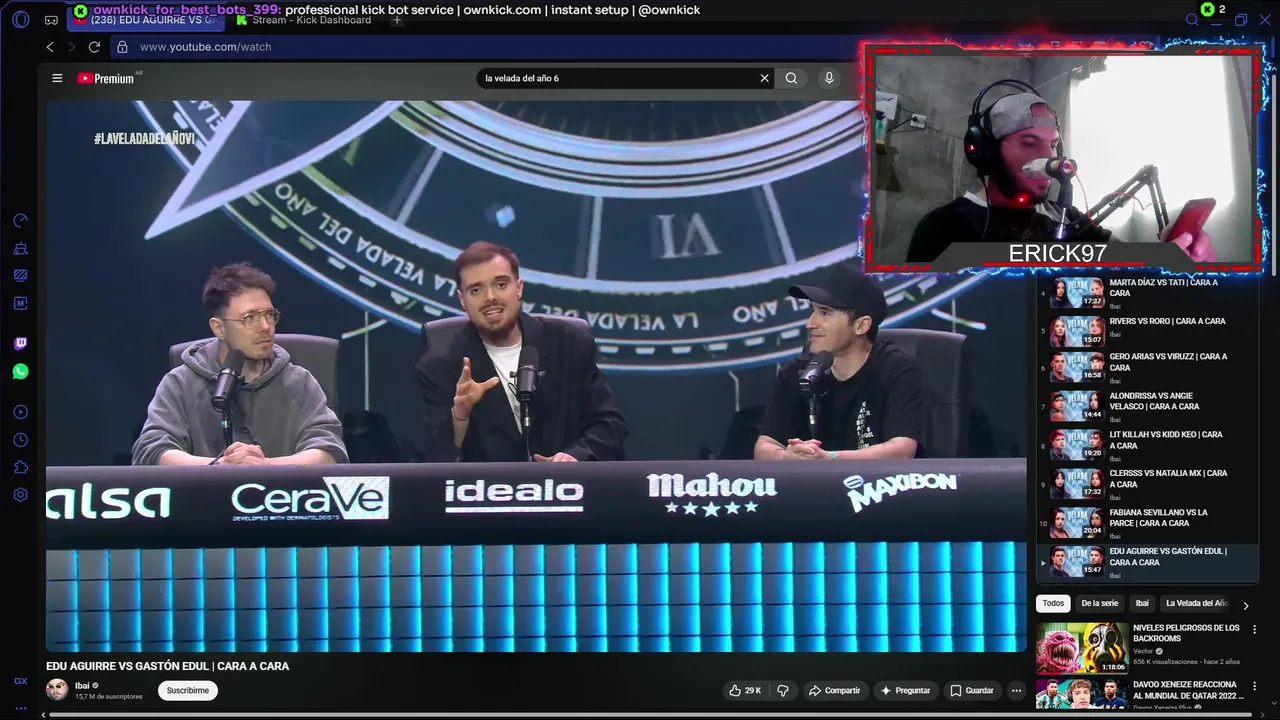Clear the YouTube search box text

tap(765, 78)
